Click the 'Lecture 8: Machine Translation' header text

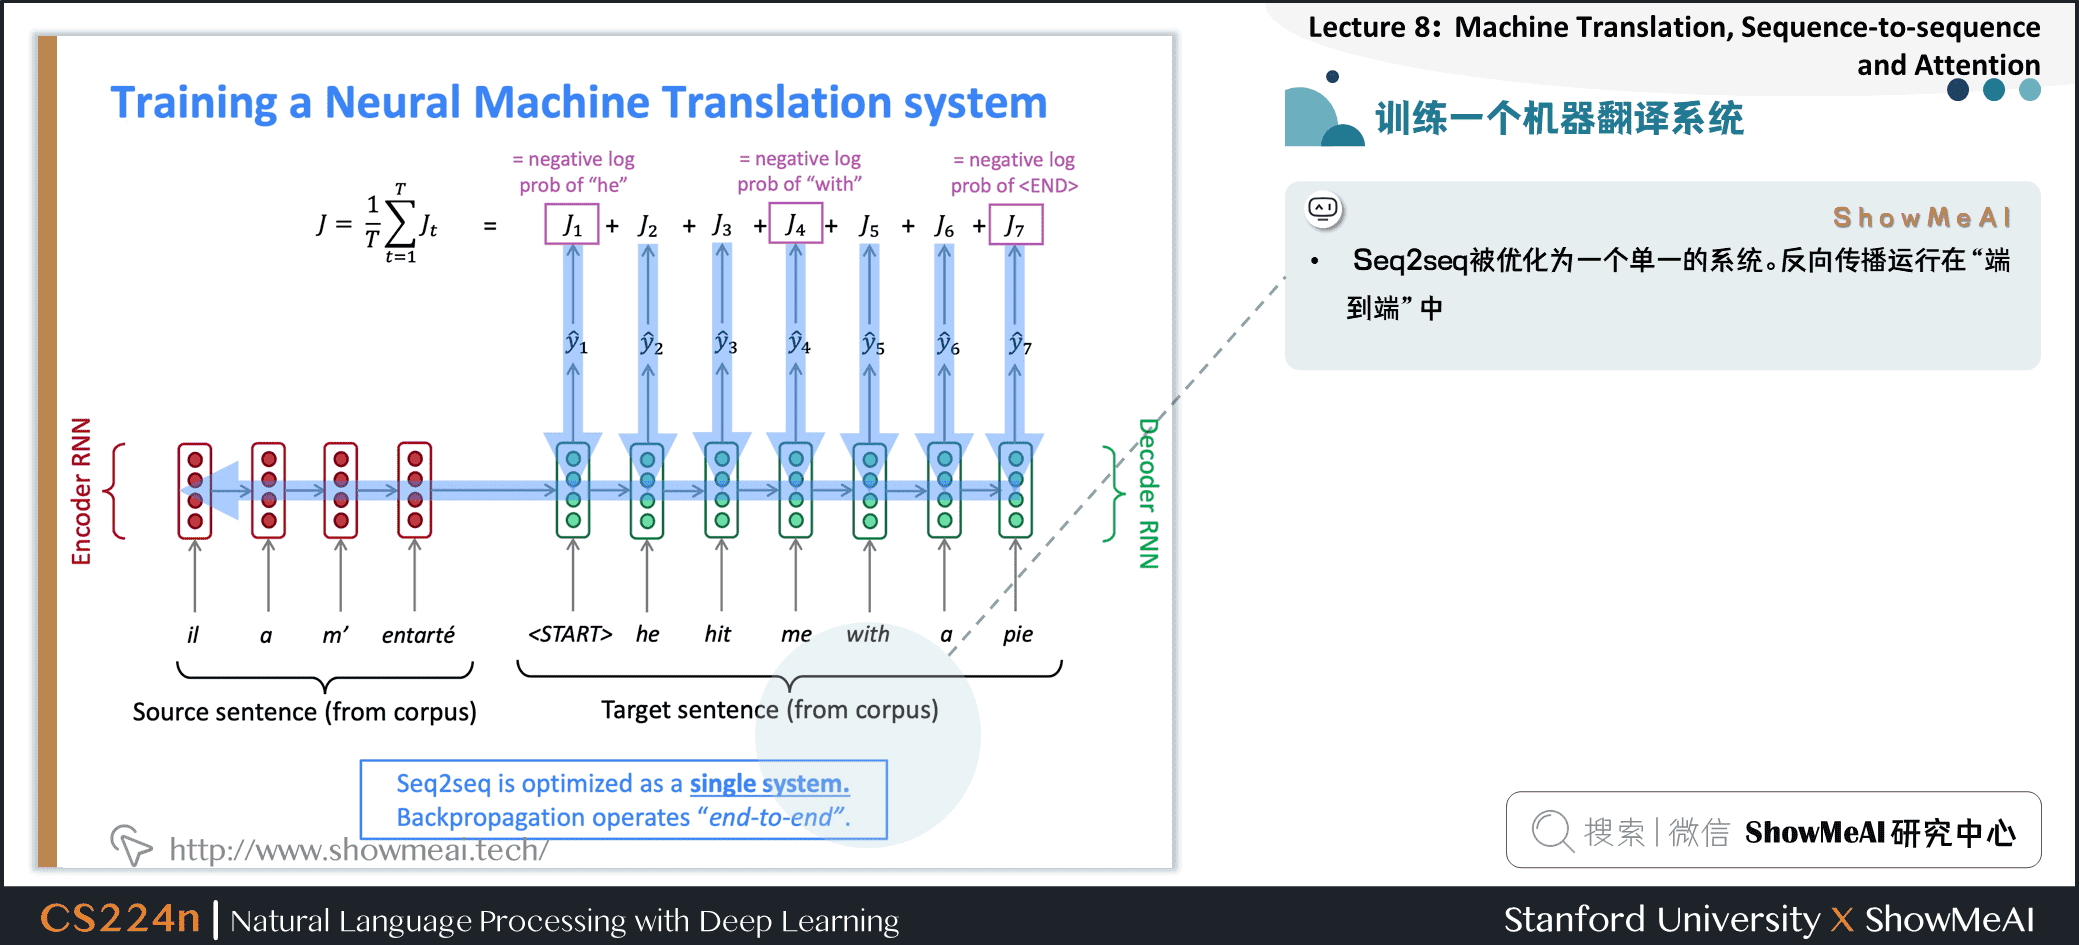(x=1674, y=46)
